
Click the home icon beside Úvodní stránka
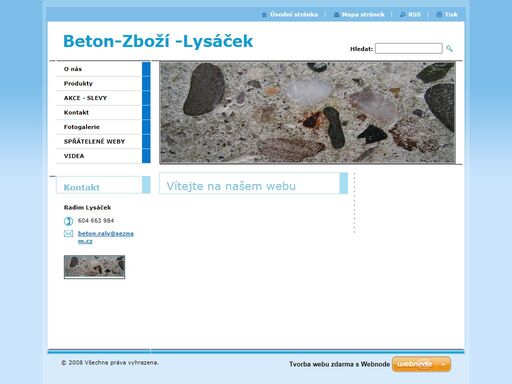click(264, 15)
